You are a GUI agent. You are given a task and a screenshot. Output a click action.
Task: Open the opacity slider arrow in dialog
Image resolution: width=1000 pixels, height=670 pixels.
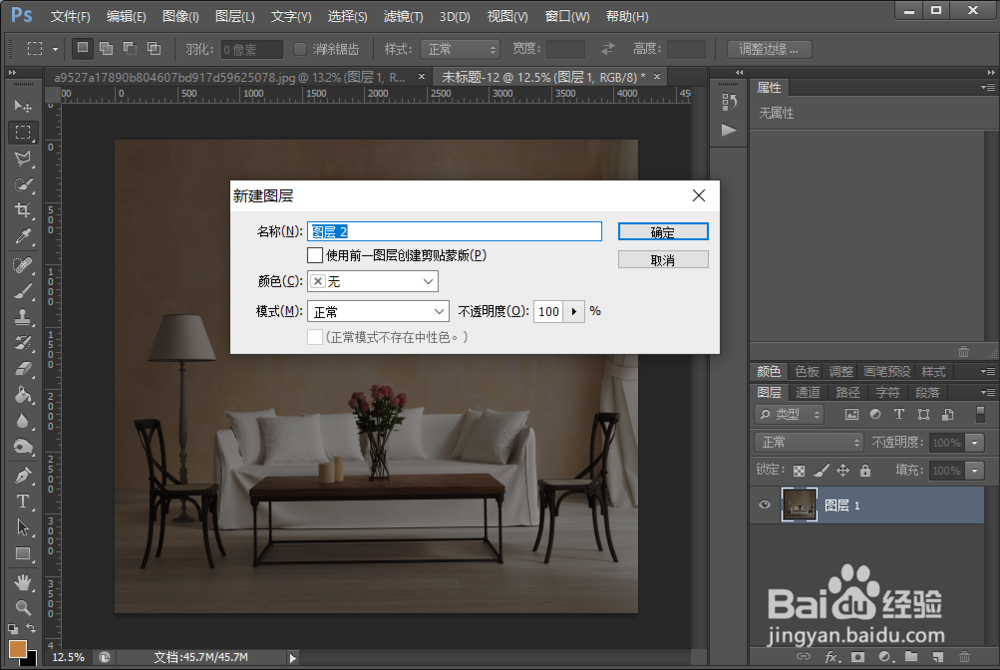[x=574, y=312]
